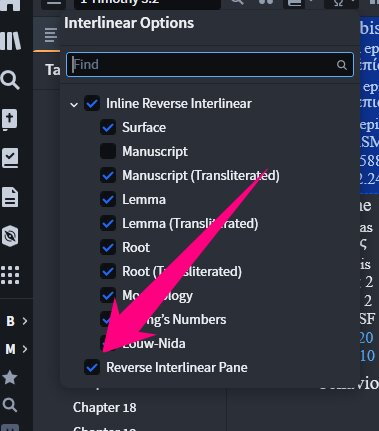
Task: Click the Find search field
Action: point(210,65)
